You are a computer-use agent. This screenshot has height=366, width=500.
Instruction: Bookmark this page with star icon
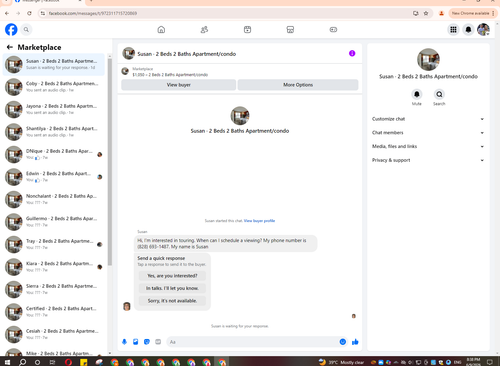(x=426, y=13)
